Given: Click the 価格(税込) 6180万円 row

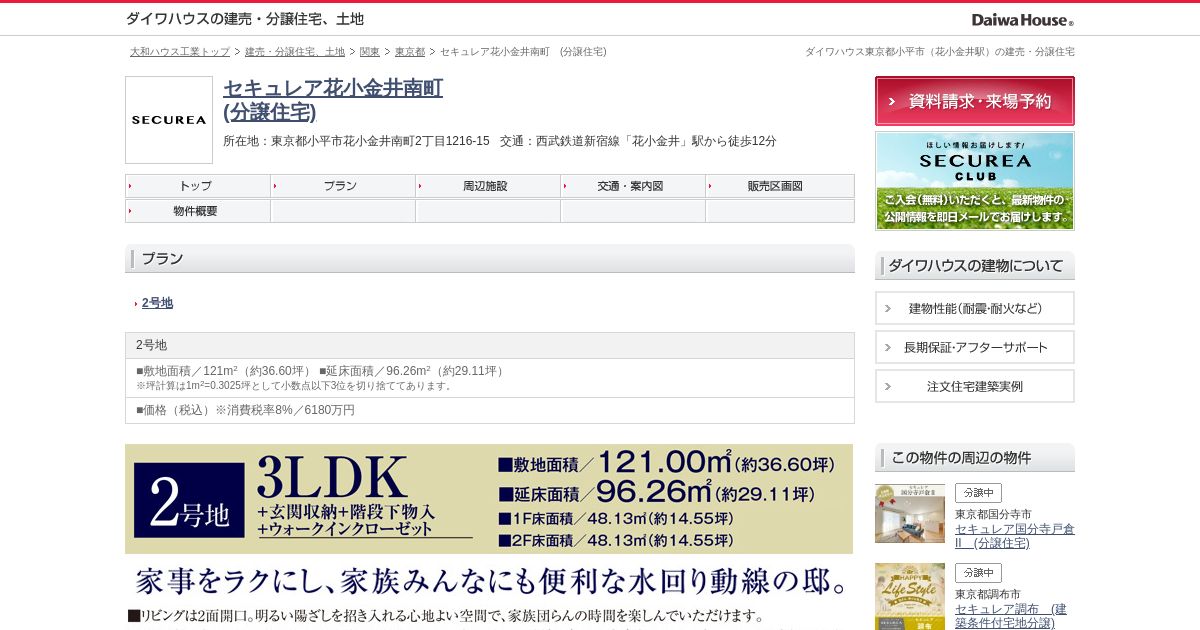Looking at the screenshot, I should pyautogui.click(x=490, y=410).
